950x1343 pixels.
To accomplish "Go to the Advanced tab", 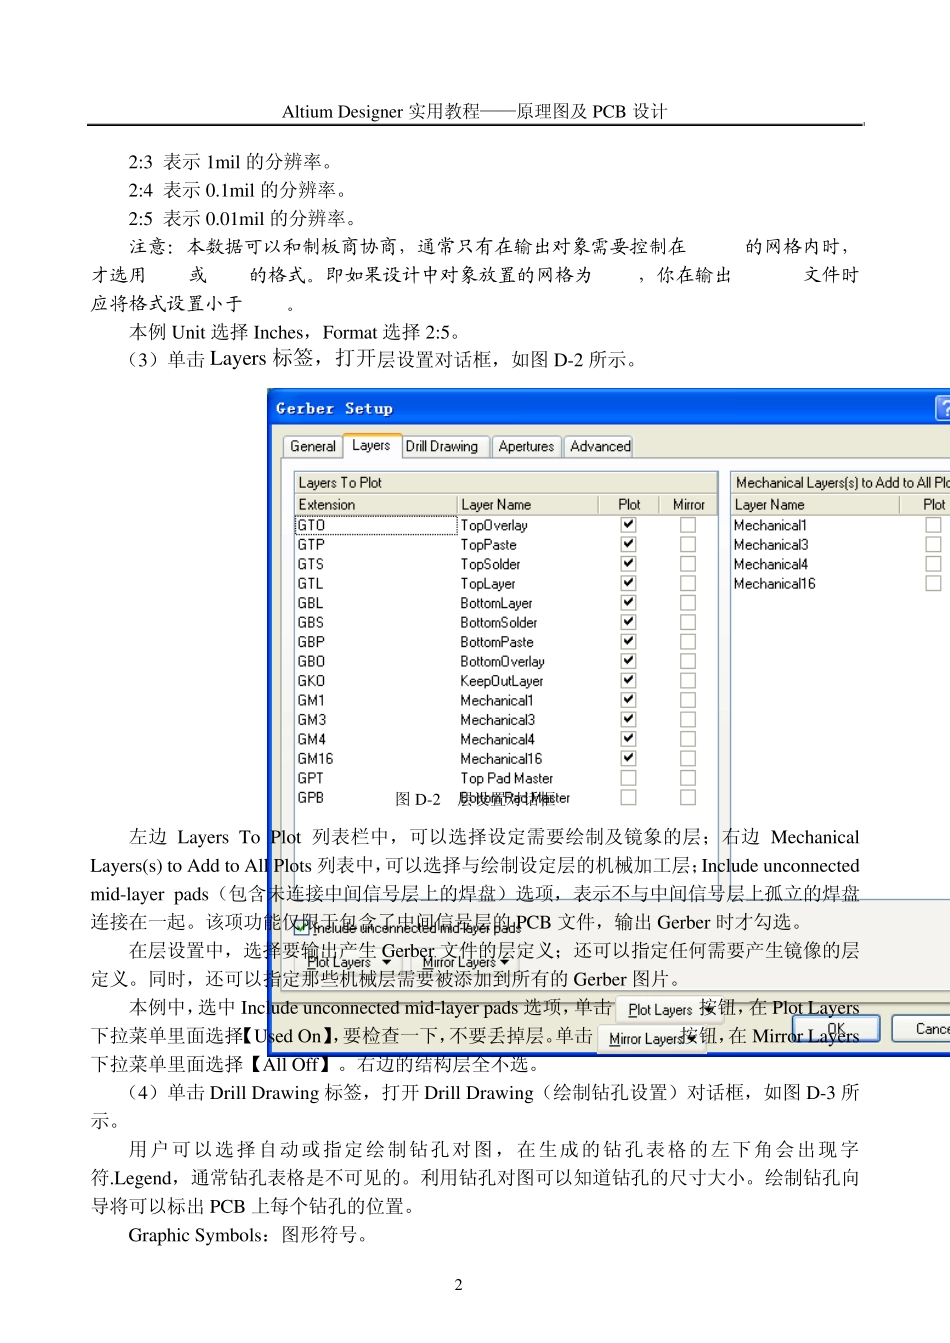I will (600, 446).
